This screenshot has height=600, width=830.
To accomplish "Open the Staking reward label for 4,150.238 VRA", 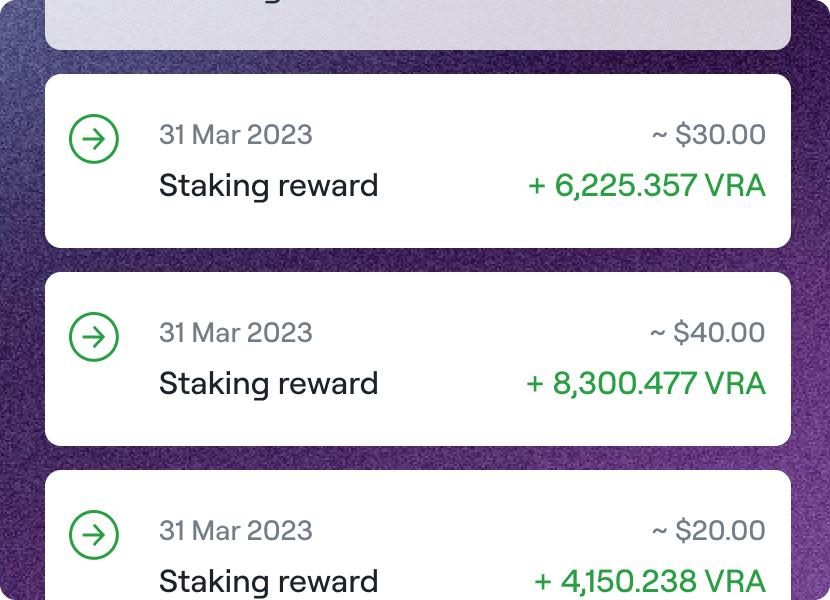I will point(268,581).
